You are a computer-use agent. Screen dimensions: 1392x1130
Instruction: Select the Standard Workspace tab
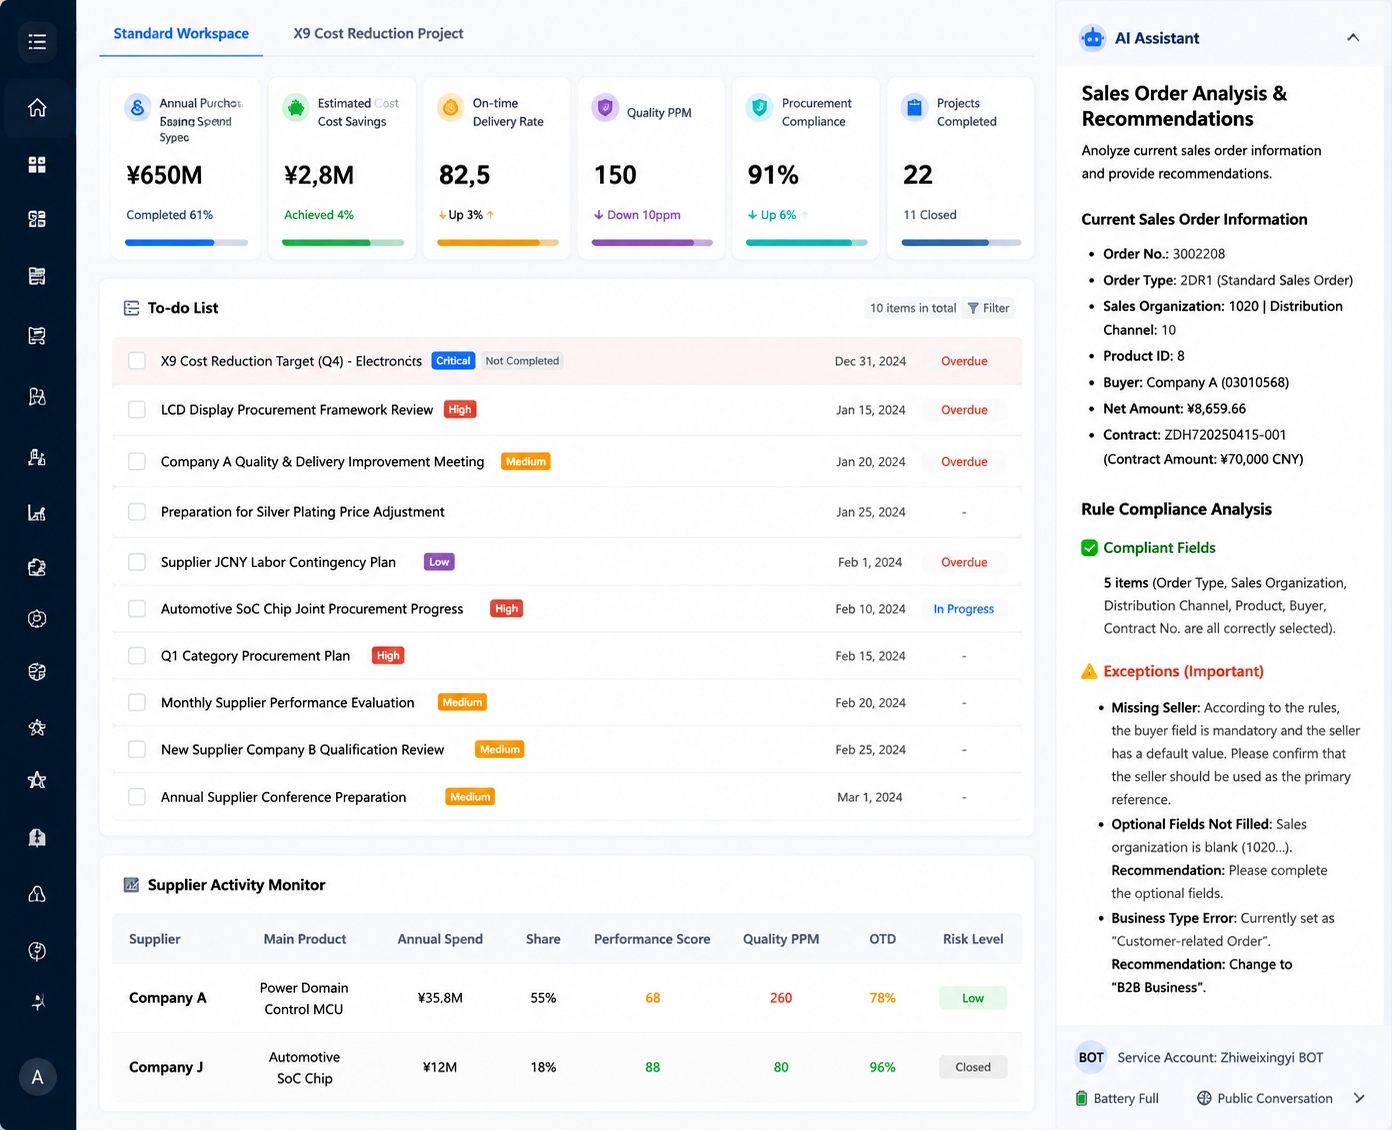coord(181,33)
